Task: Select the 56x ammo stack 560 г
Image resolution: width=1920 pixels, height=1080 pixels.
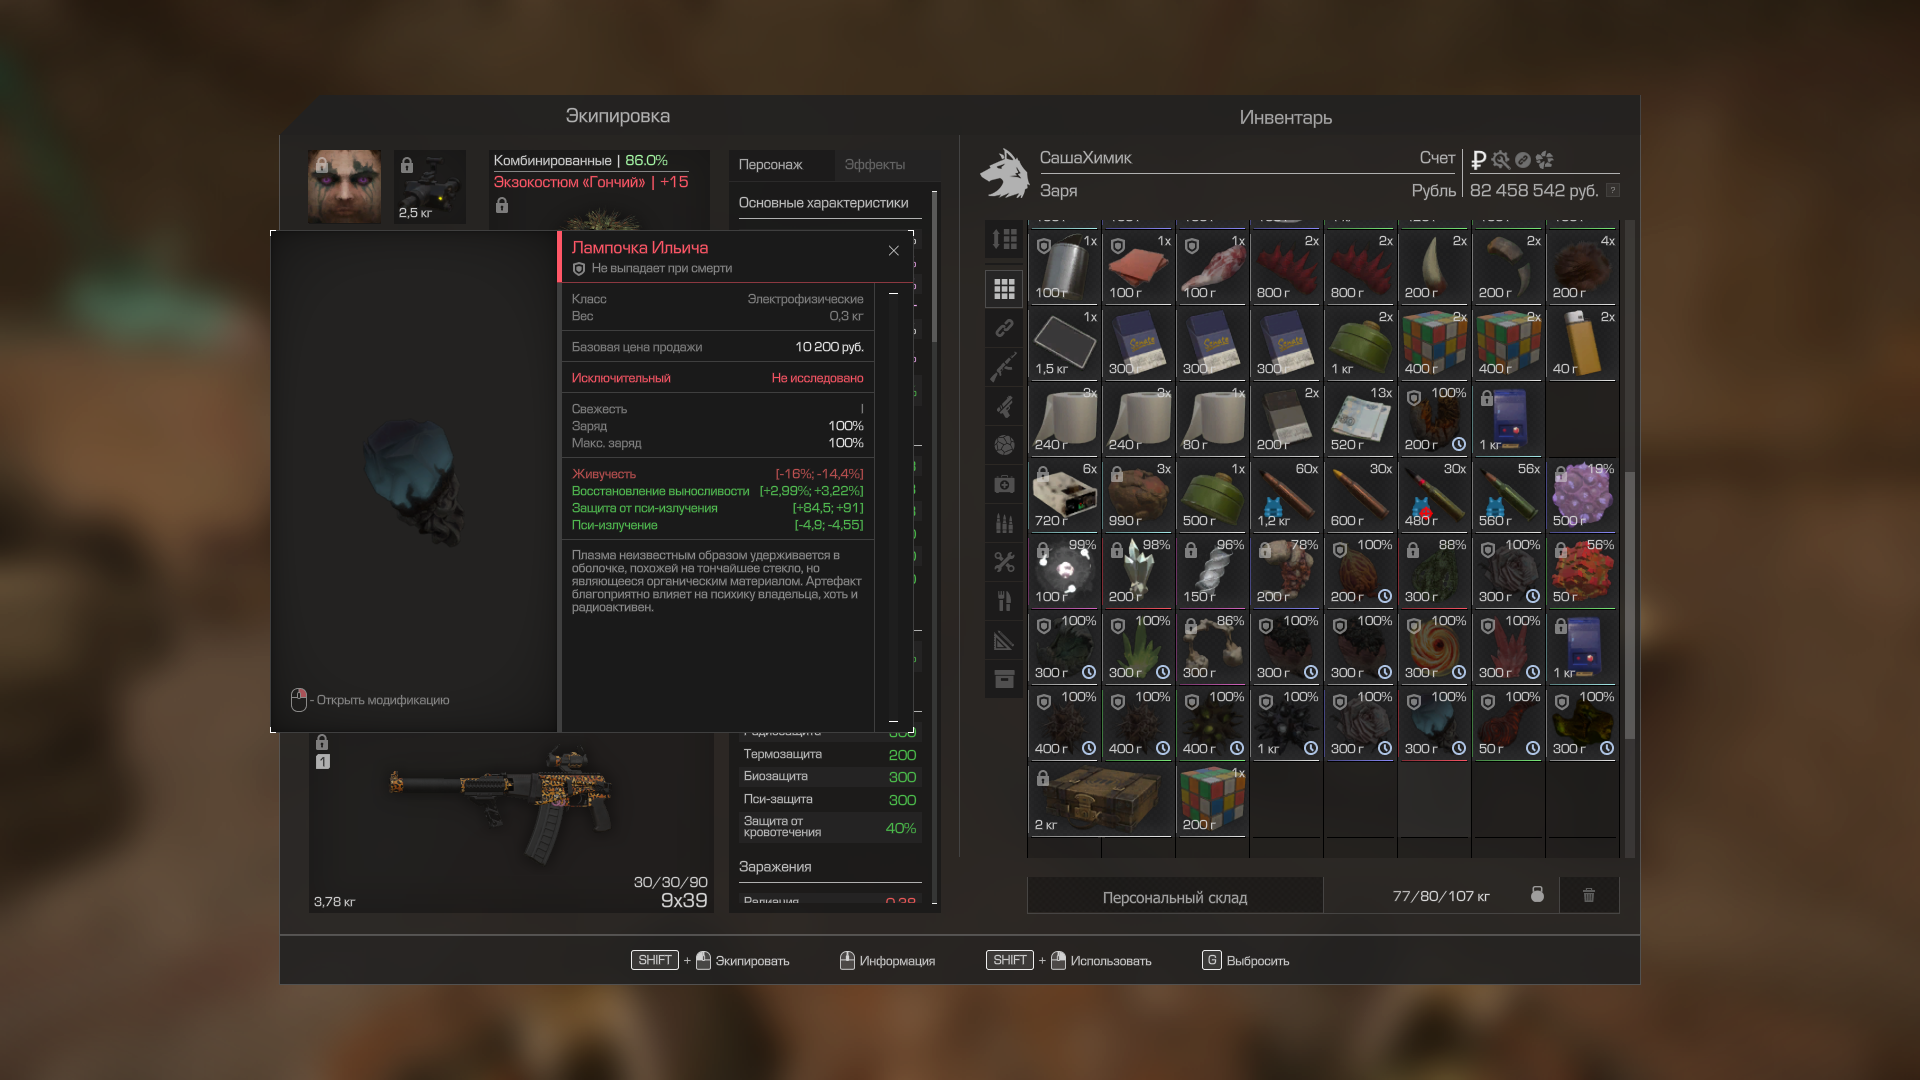Action: (1509, 495)
